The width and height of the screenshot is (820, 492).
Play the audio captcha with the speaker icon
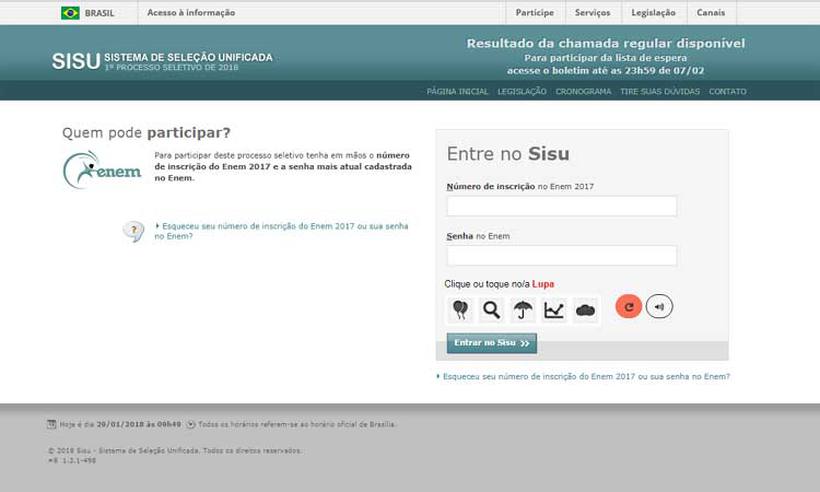658,306
